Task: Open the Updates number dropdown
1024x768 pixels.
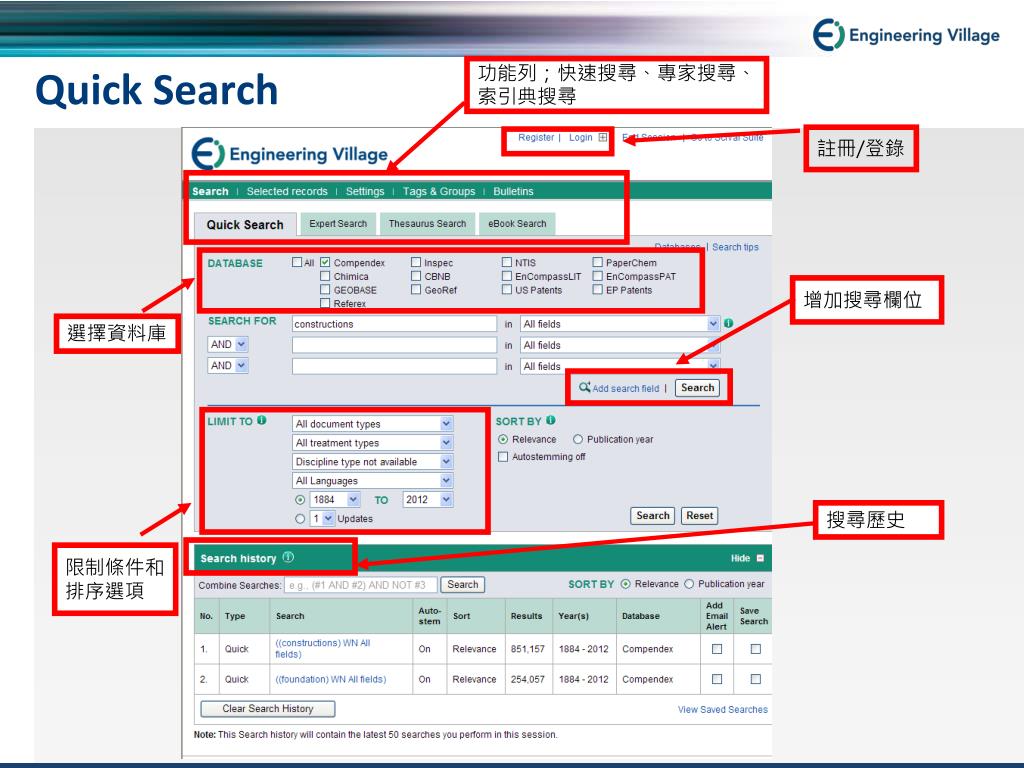Action: (322, 519)
